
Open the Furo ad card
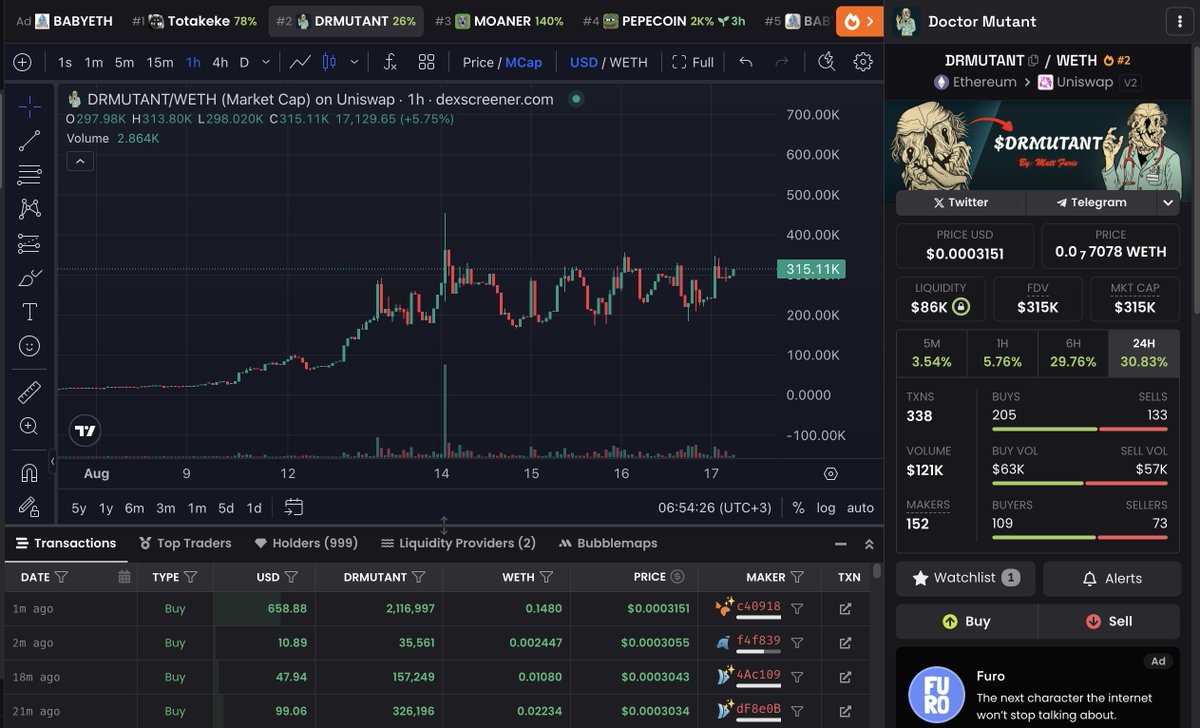[x=1037, y=689]
